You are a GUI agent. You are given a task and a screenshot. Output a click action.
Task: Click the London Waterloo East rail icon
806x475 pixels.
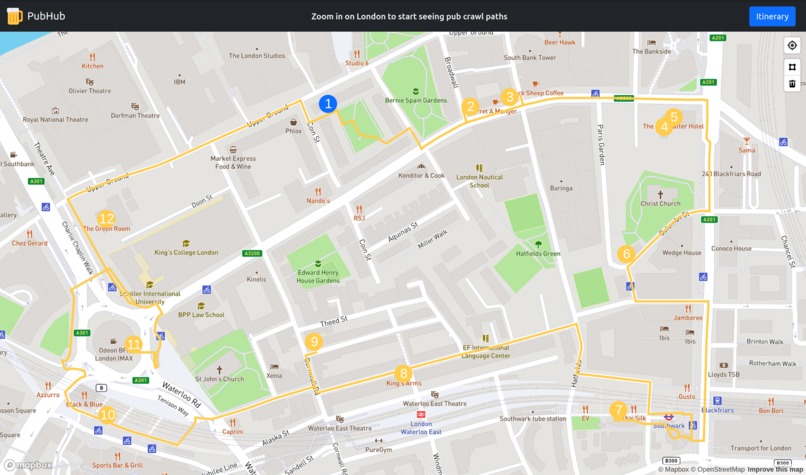[420, 414]
